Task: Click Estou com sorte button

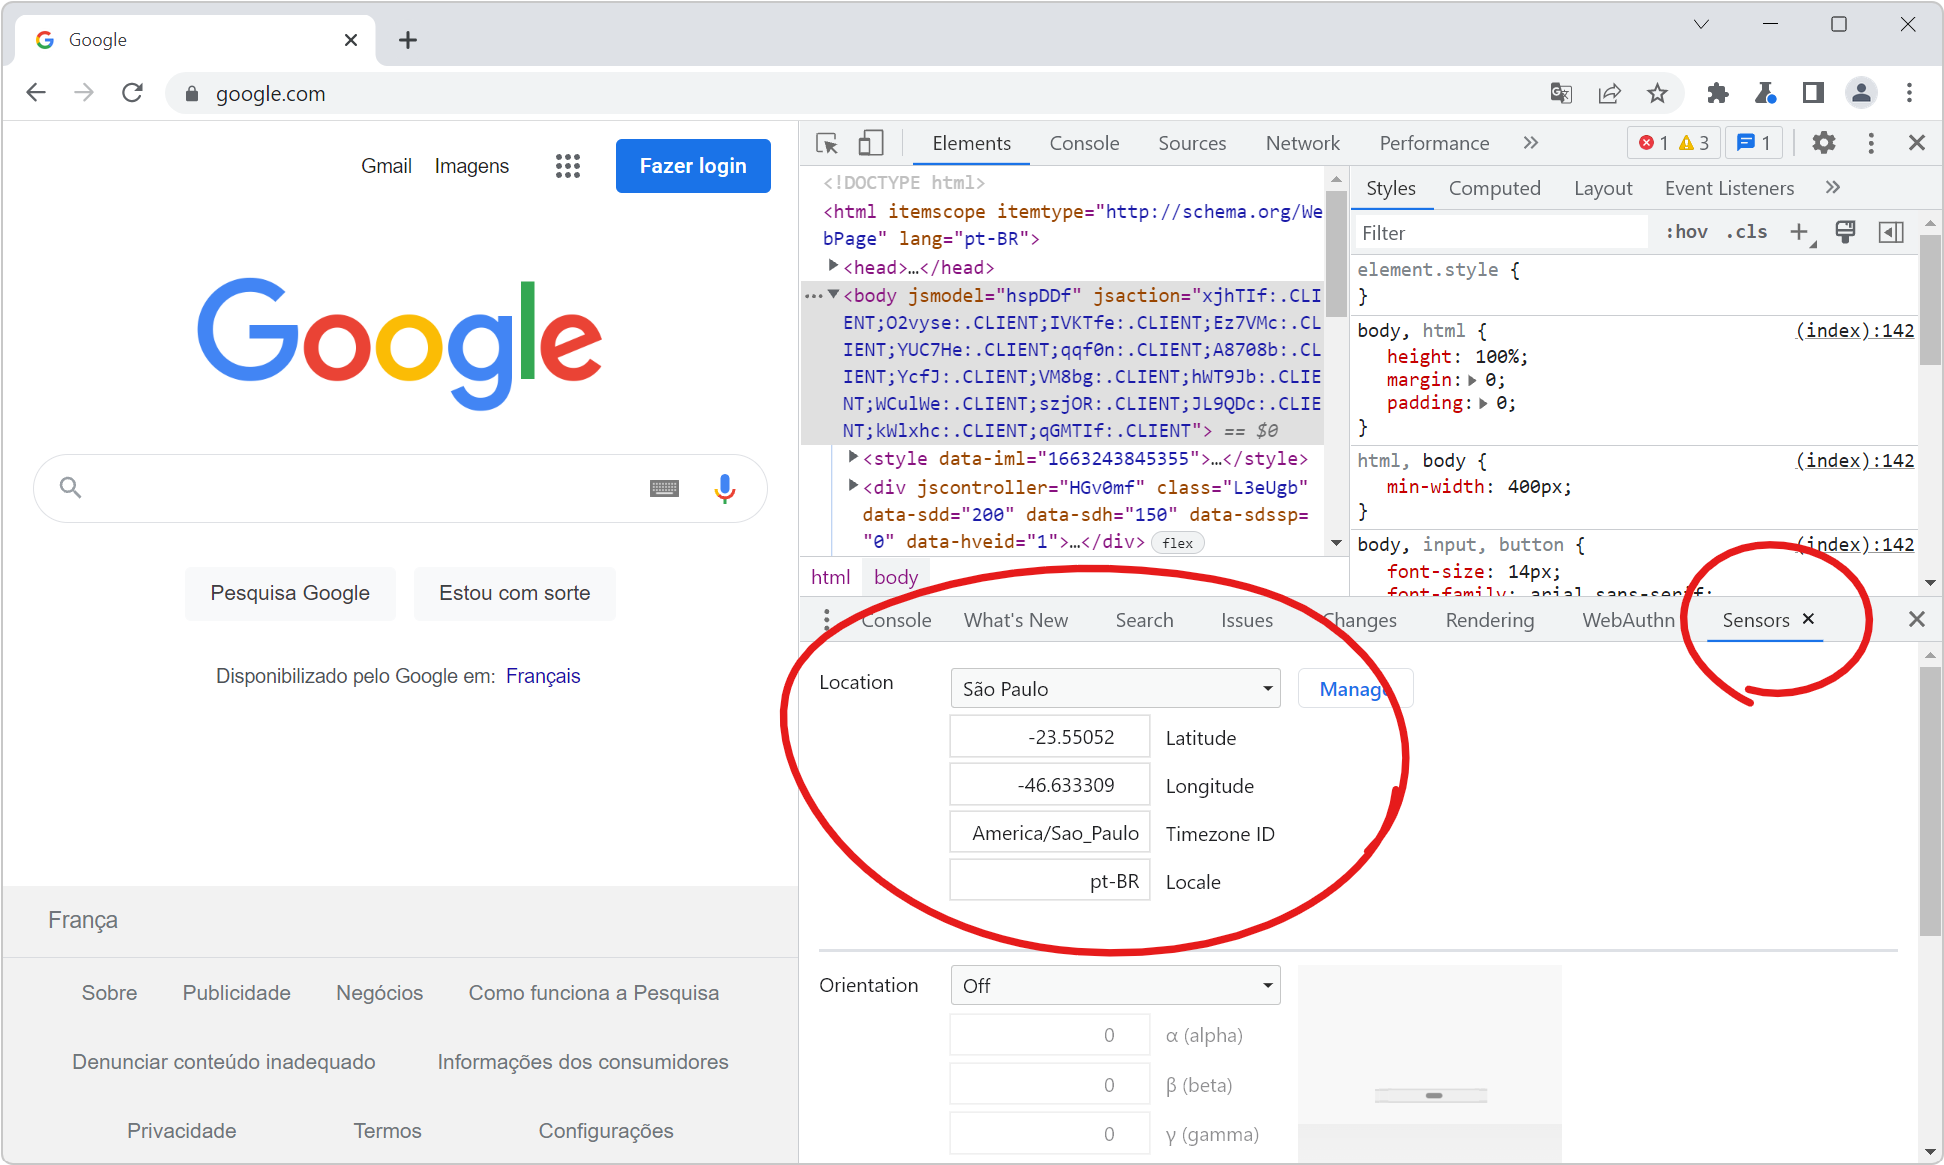Action: pos(514,593)
